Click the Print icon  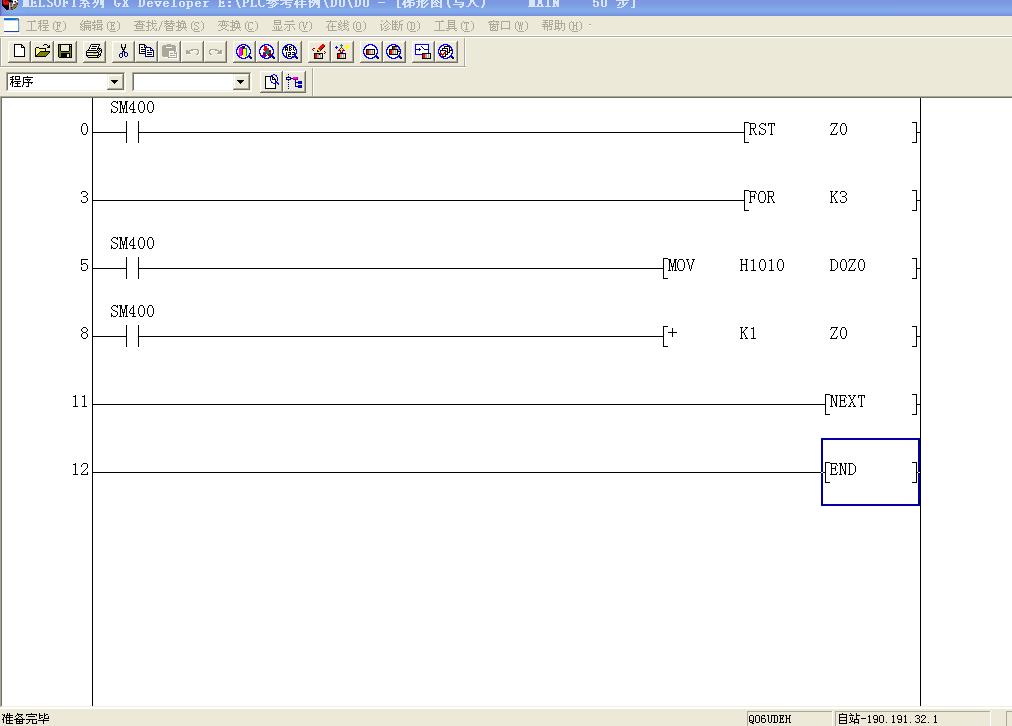tap(94, 52)
